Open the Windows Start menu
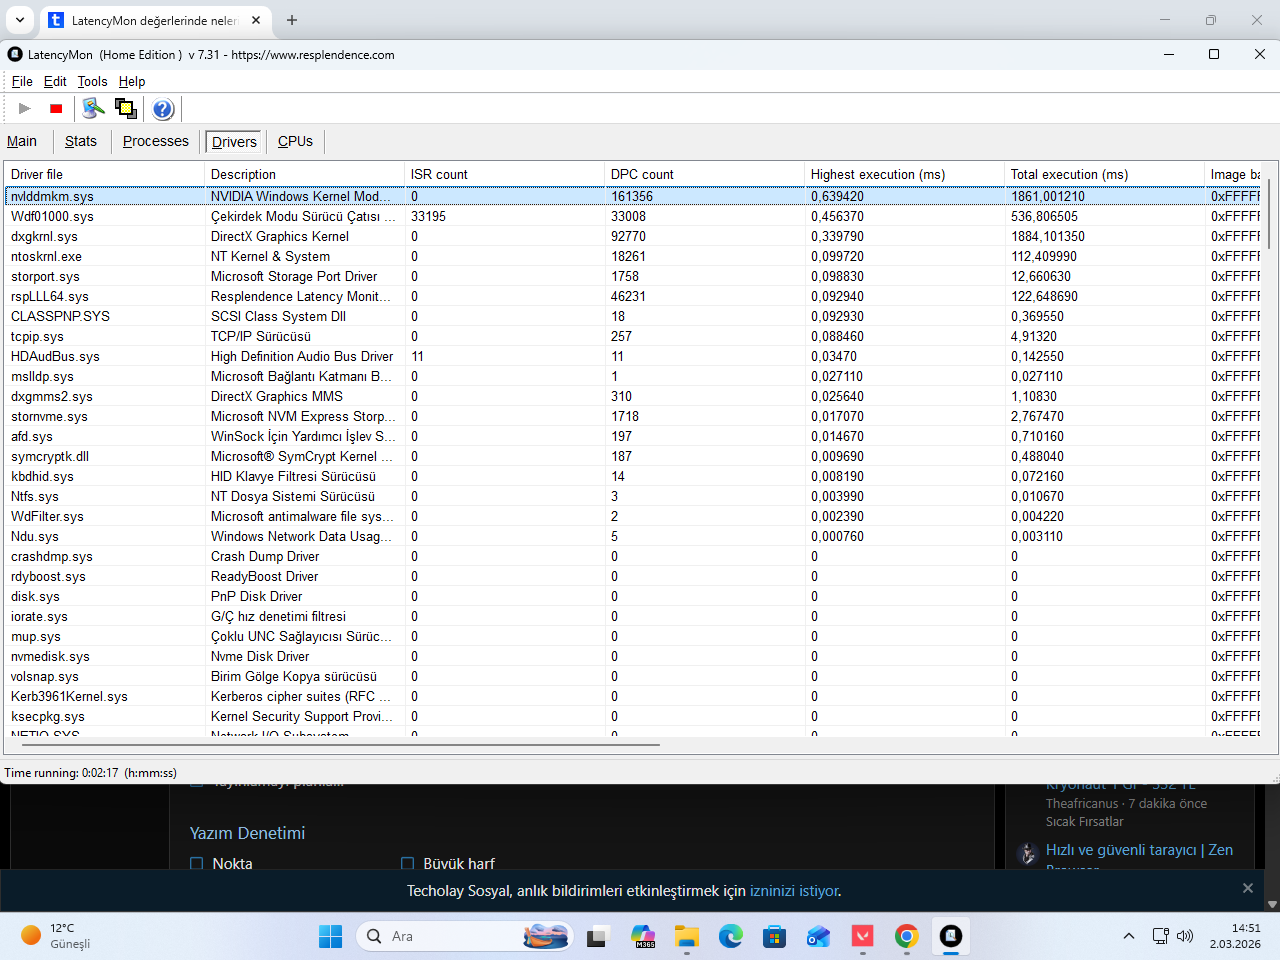 (330, 936)
